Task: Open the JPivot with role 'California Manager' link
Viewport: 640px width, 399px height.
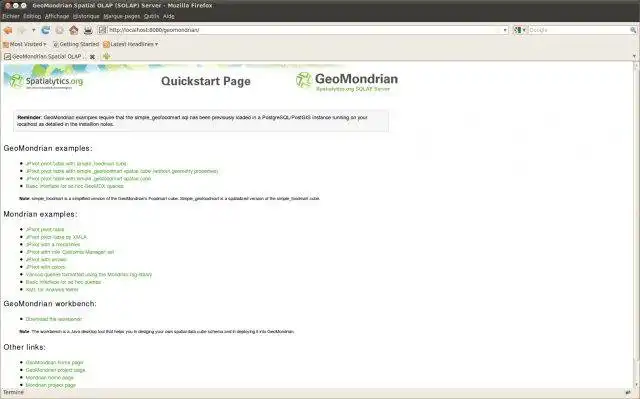Action: tap(70, 252)
